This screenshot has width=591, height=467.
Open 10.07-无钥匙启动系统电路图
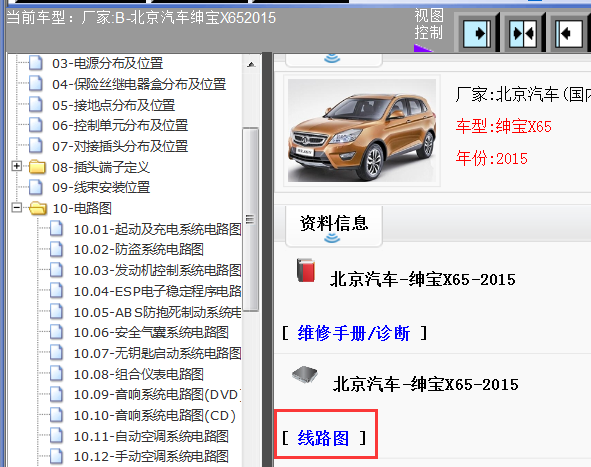[x=157, y=353]
